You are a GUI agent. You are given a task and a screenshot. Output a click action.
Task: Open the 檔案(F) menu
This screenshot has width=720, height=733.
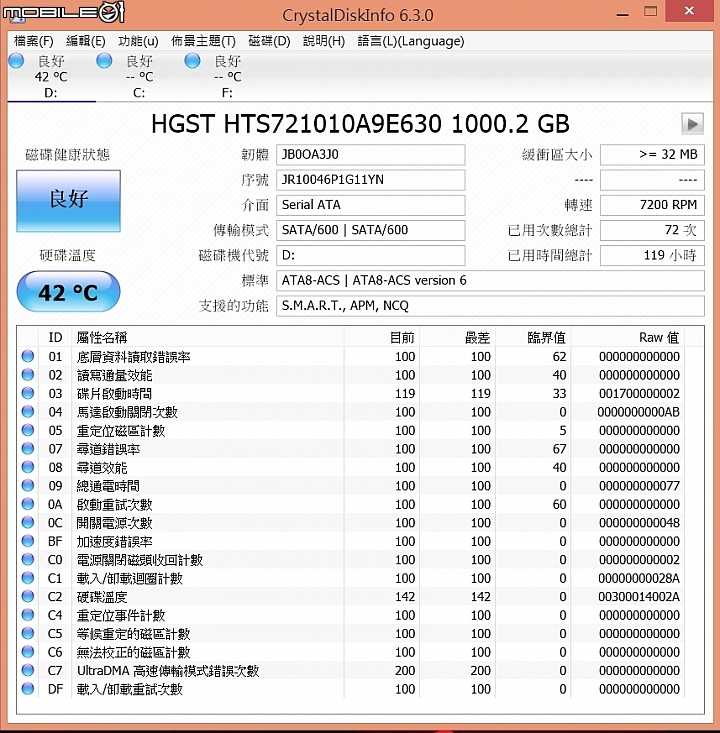point(34,41)
